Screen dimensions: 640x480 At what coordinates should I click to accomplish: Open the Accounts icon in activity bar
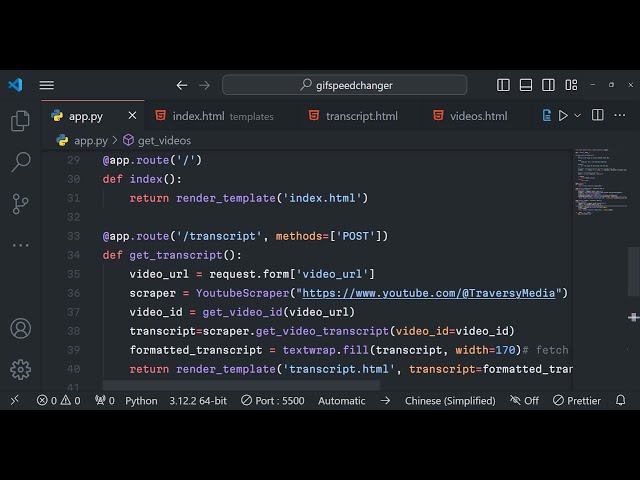[x=20, y=328]
